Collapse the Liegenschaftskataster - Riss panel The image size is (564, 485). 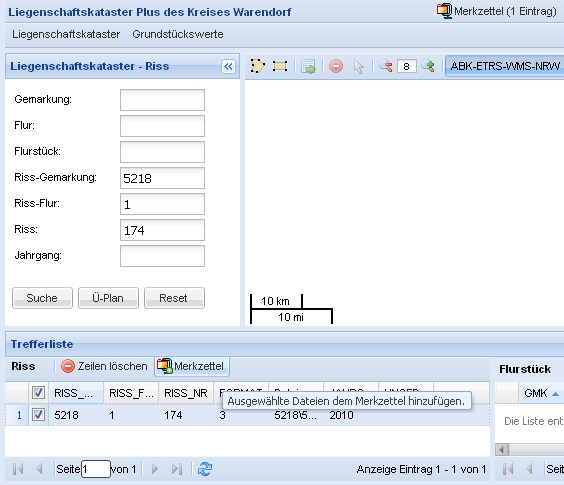pyautogui.click(x=228, y=67)
